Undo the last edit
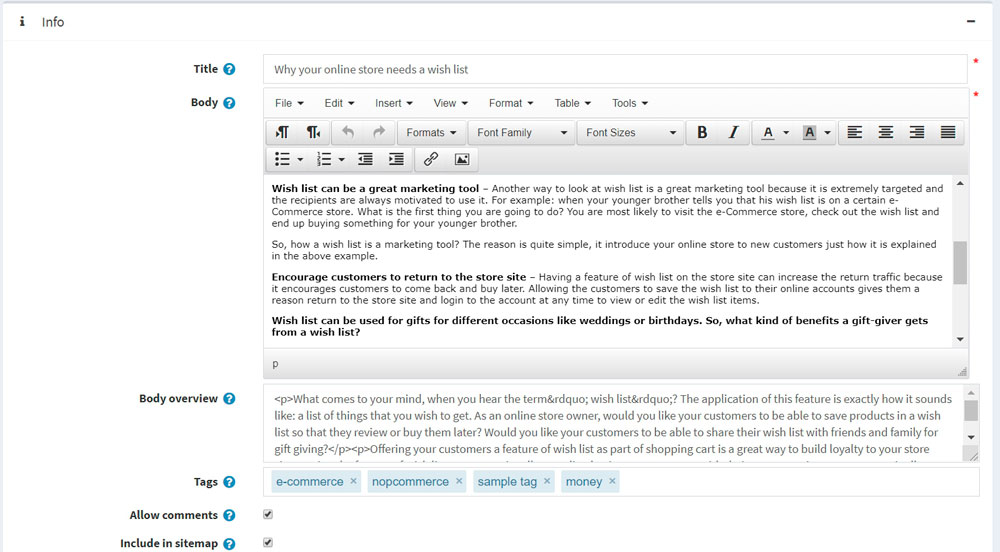This screenshot has height=552, width=1000. coord(348,132)
